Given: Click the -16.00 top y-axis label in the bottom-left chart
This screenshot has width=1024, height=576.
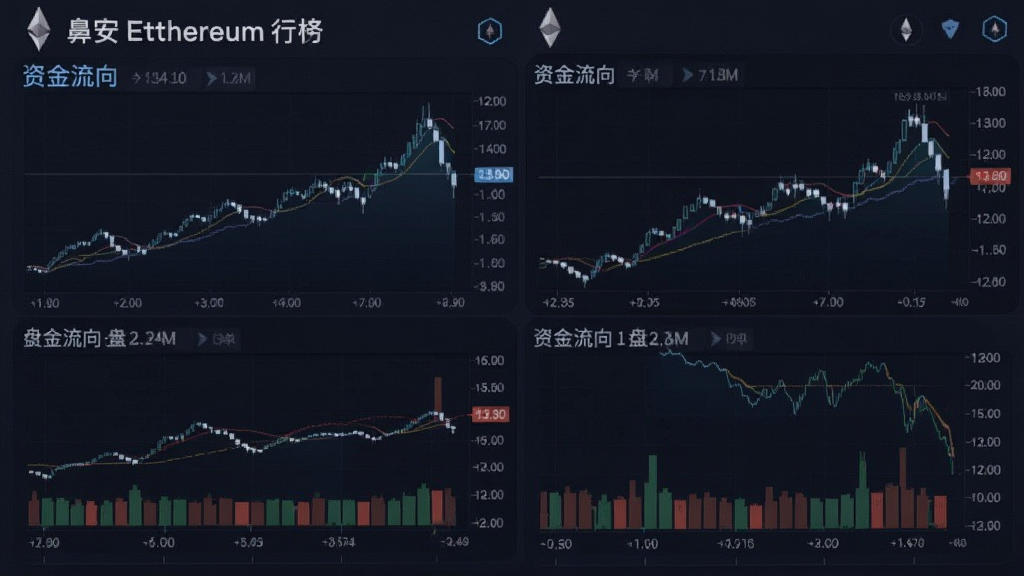Looking at the screenshot, I should tap(488, 360).
